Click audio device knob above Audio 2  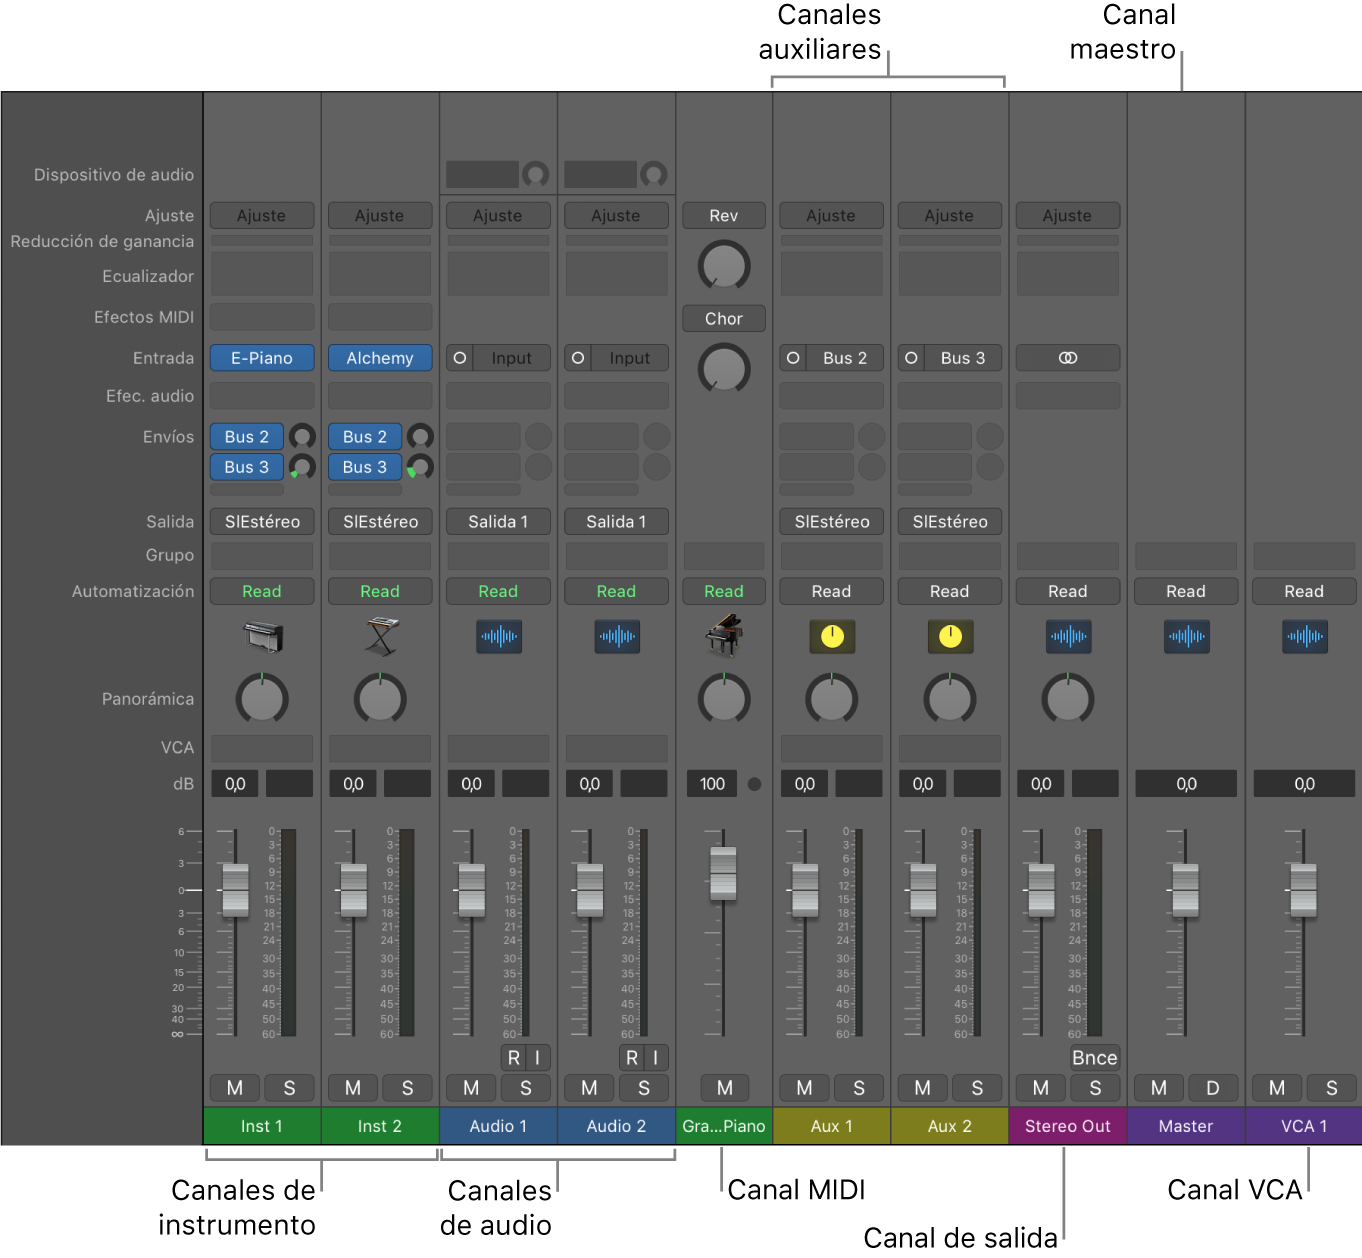click(654, 174)
